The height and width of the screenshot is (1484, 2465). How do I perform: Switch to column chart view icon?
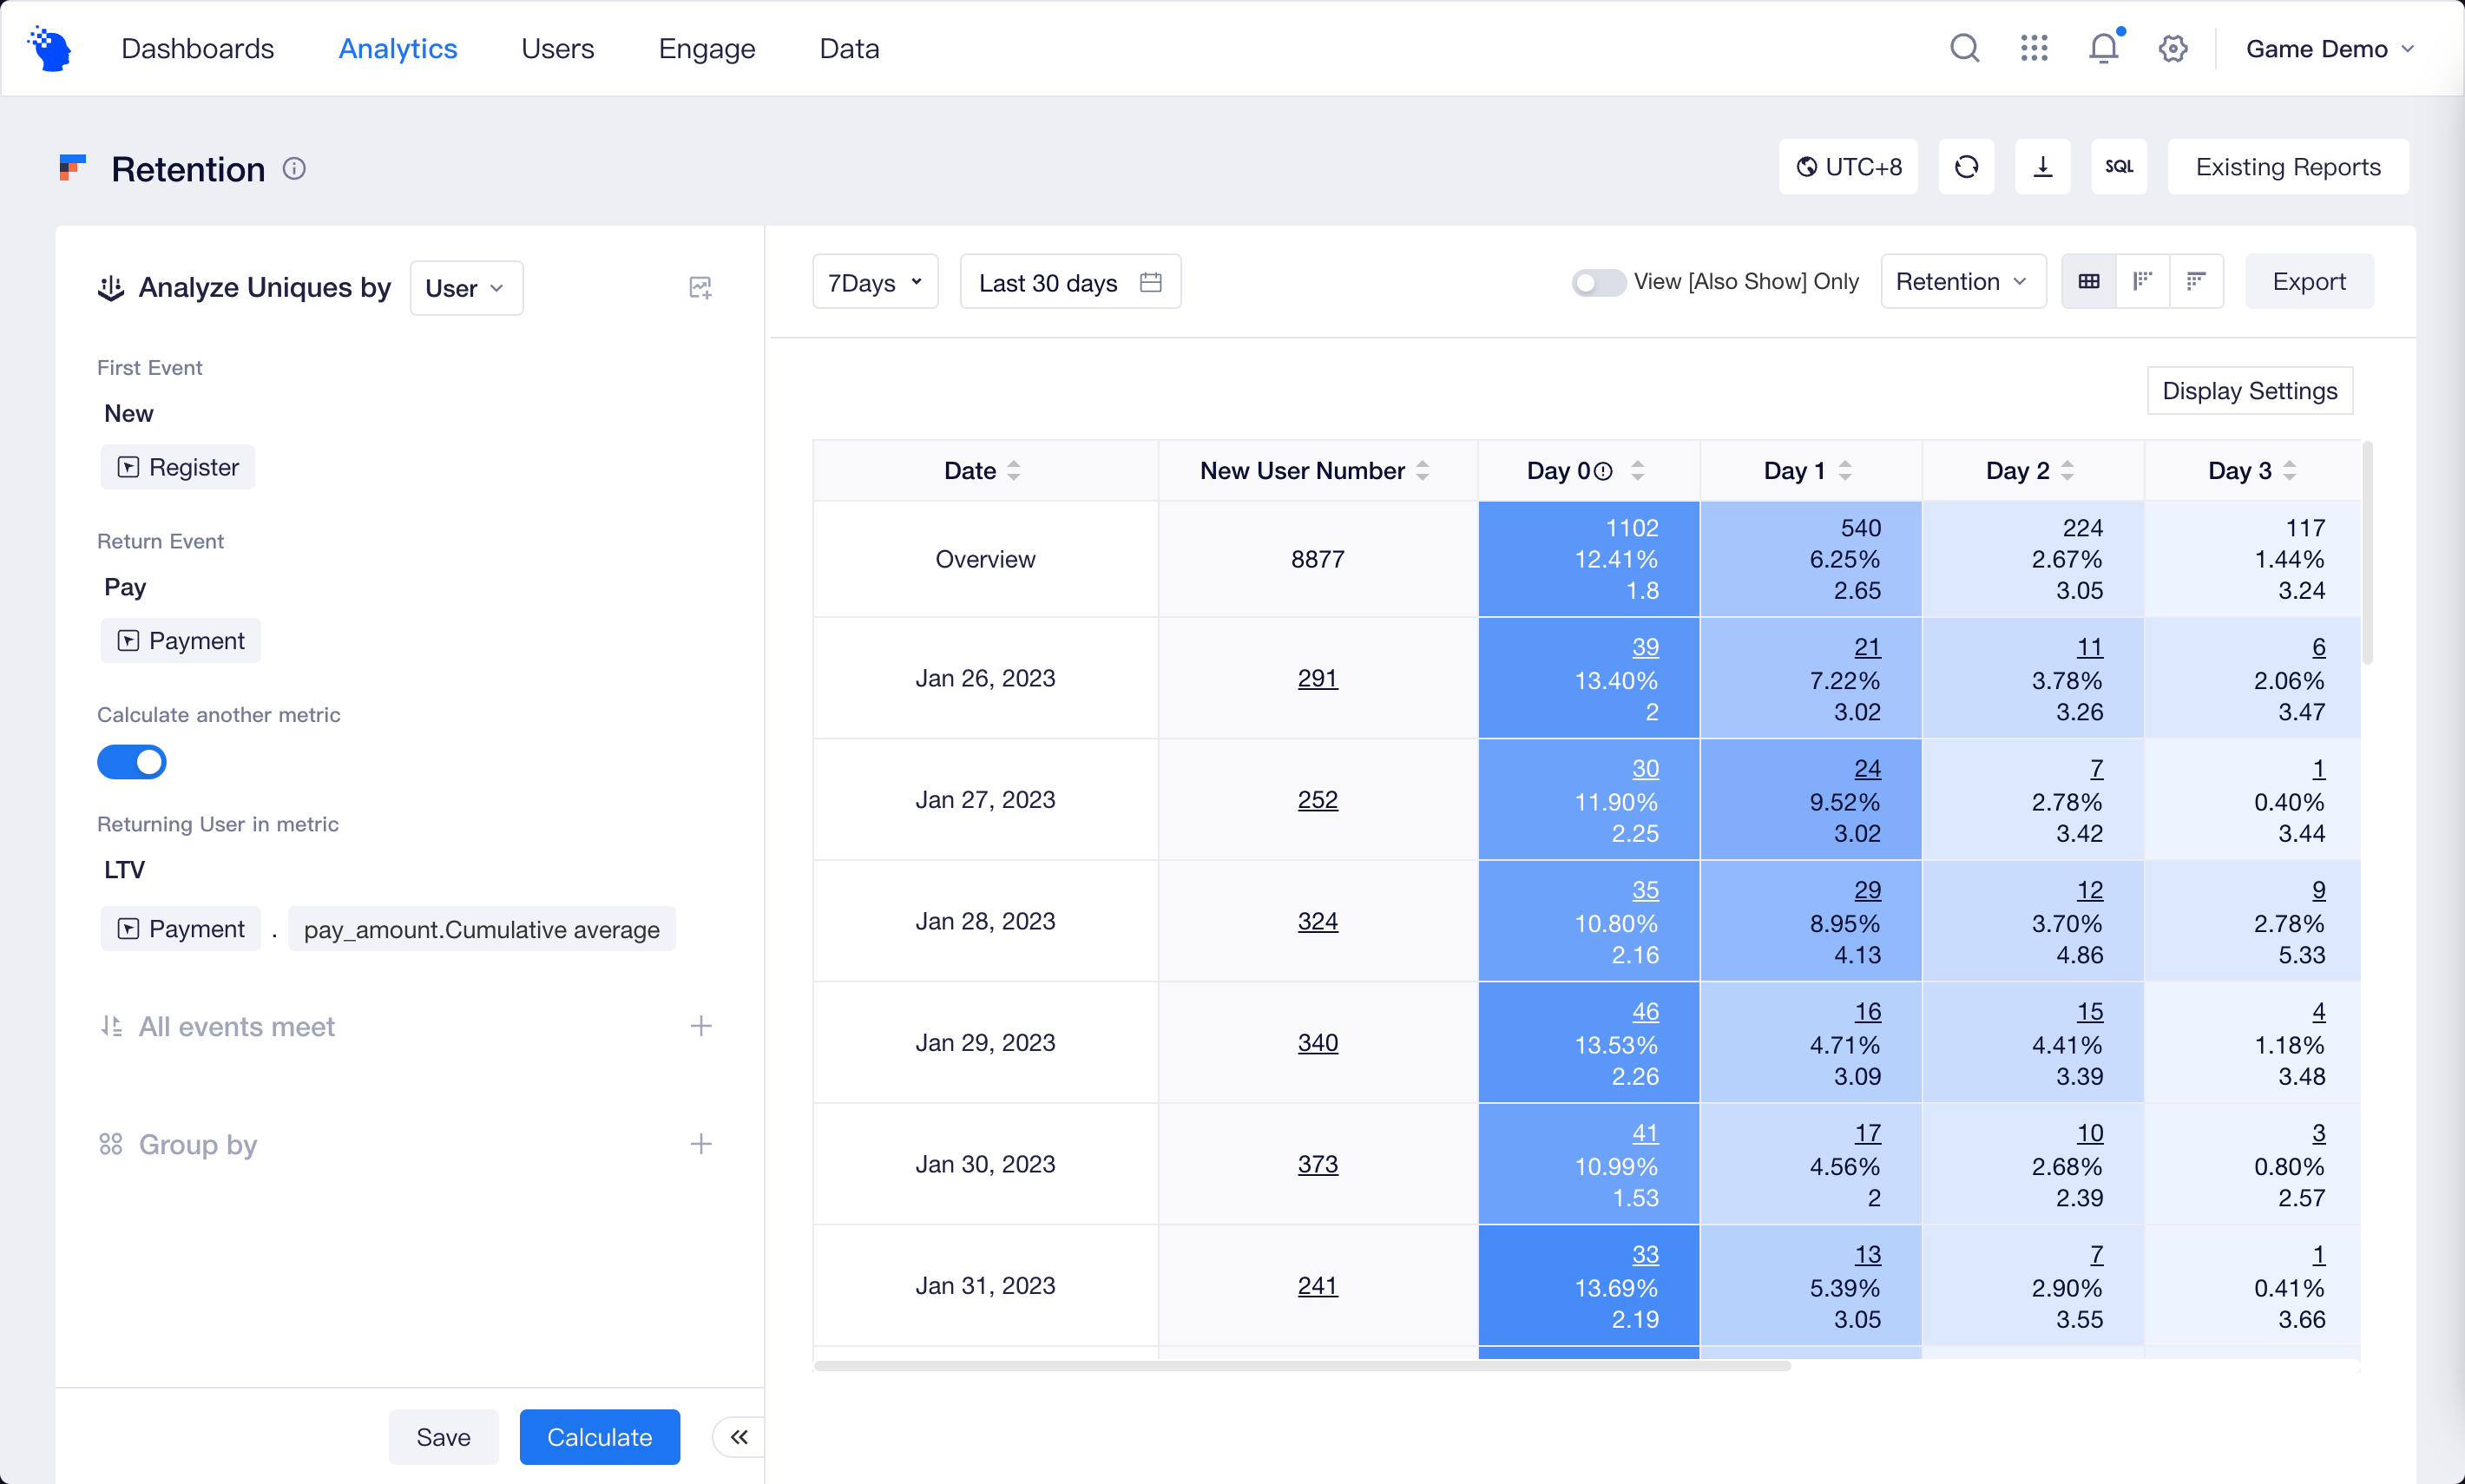[2142, 281]
